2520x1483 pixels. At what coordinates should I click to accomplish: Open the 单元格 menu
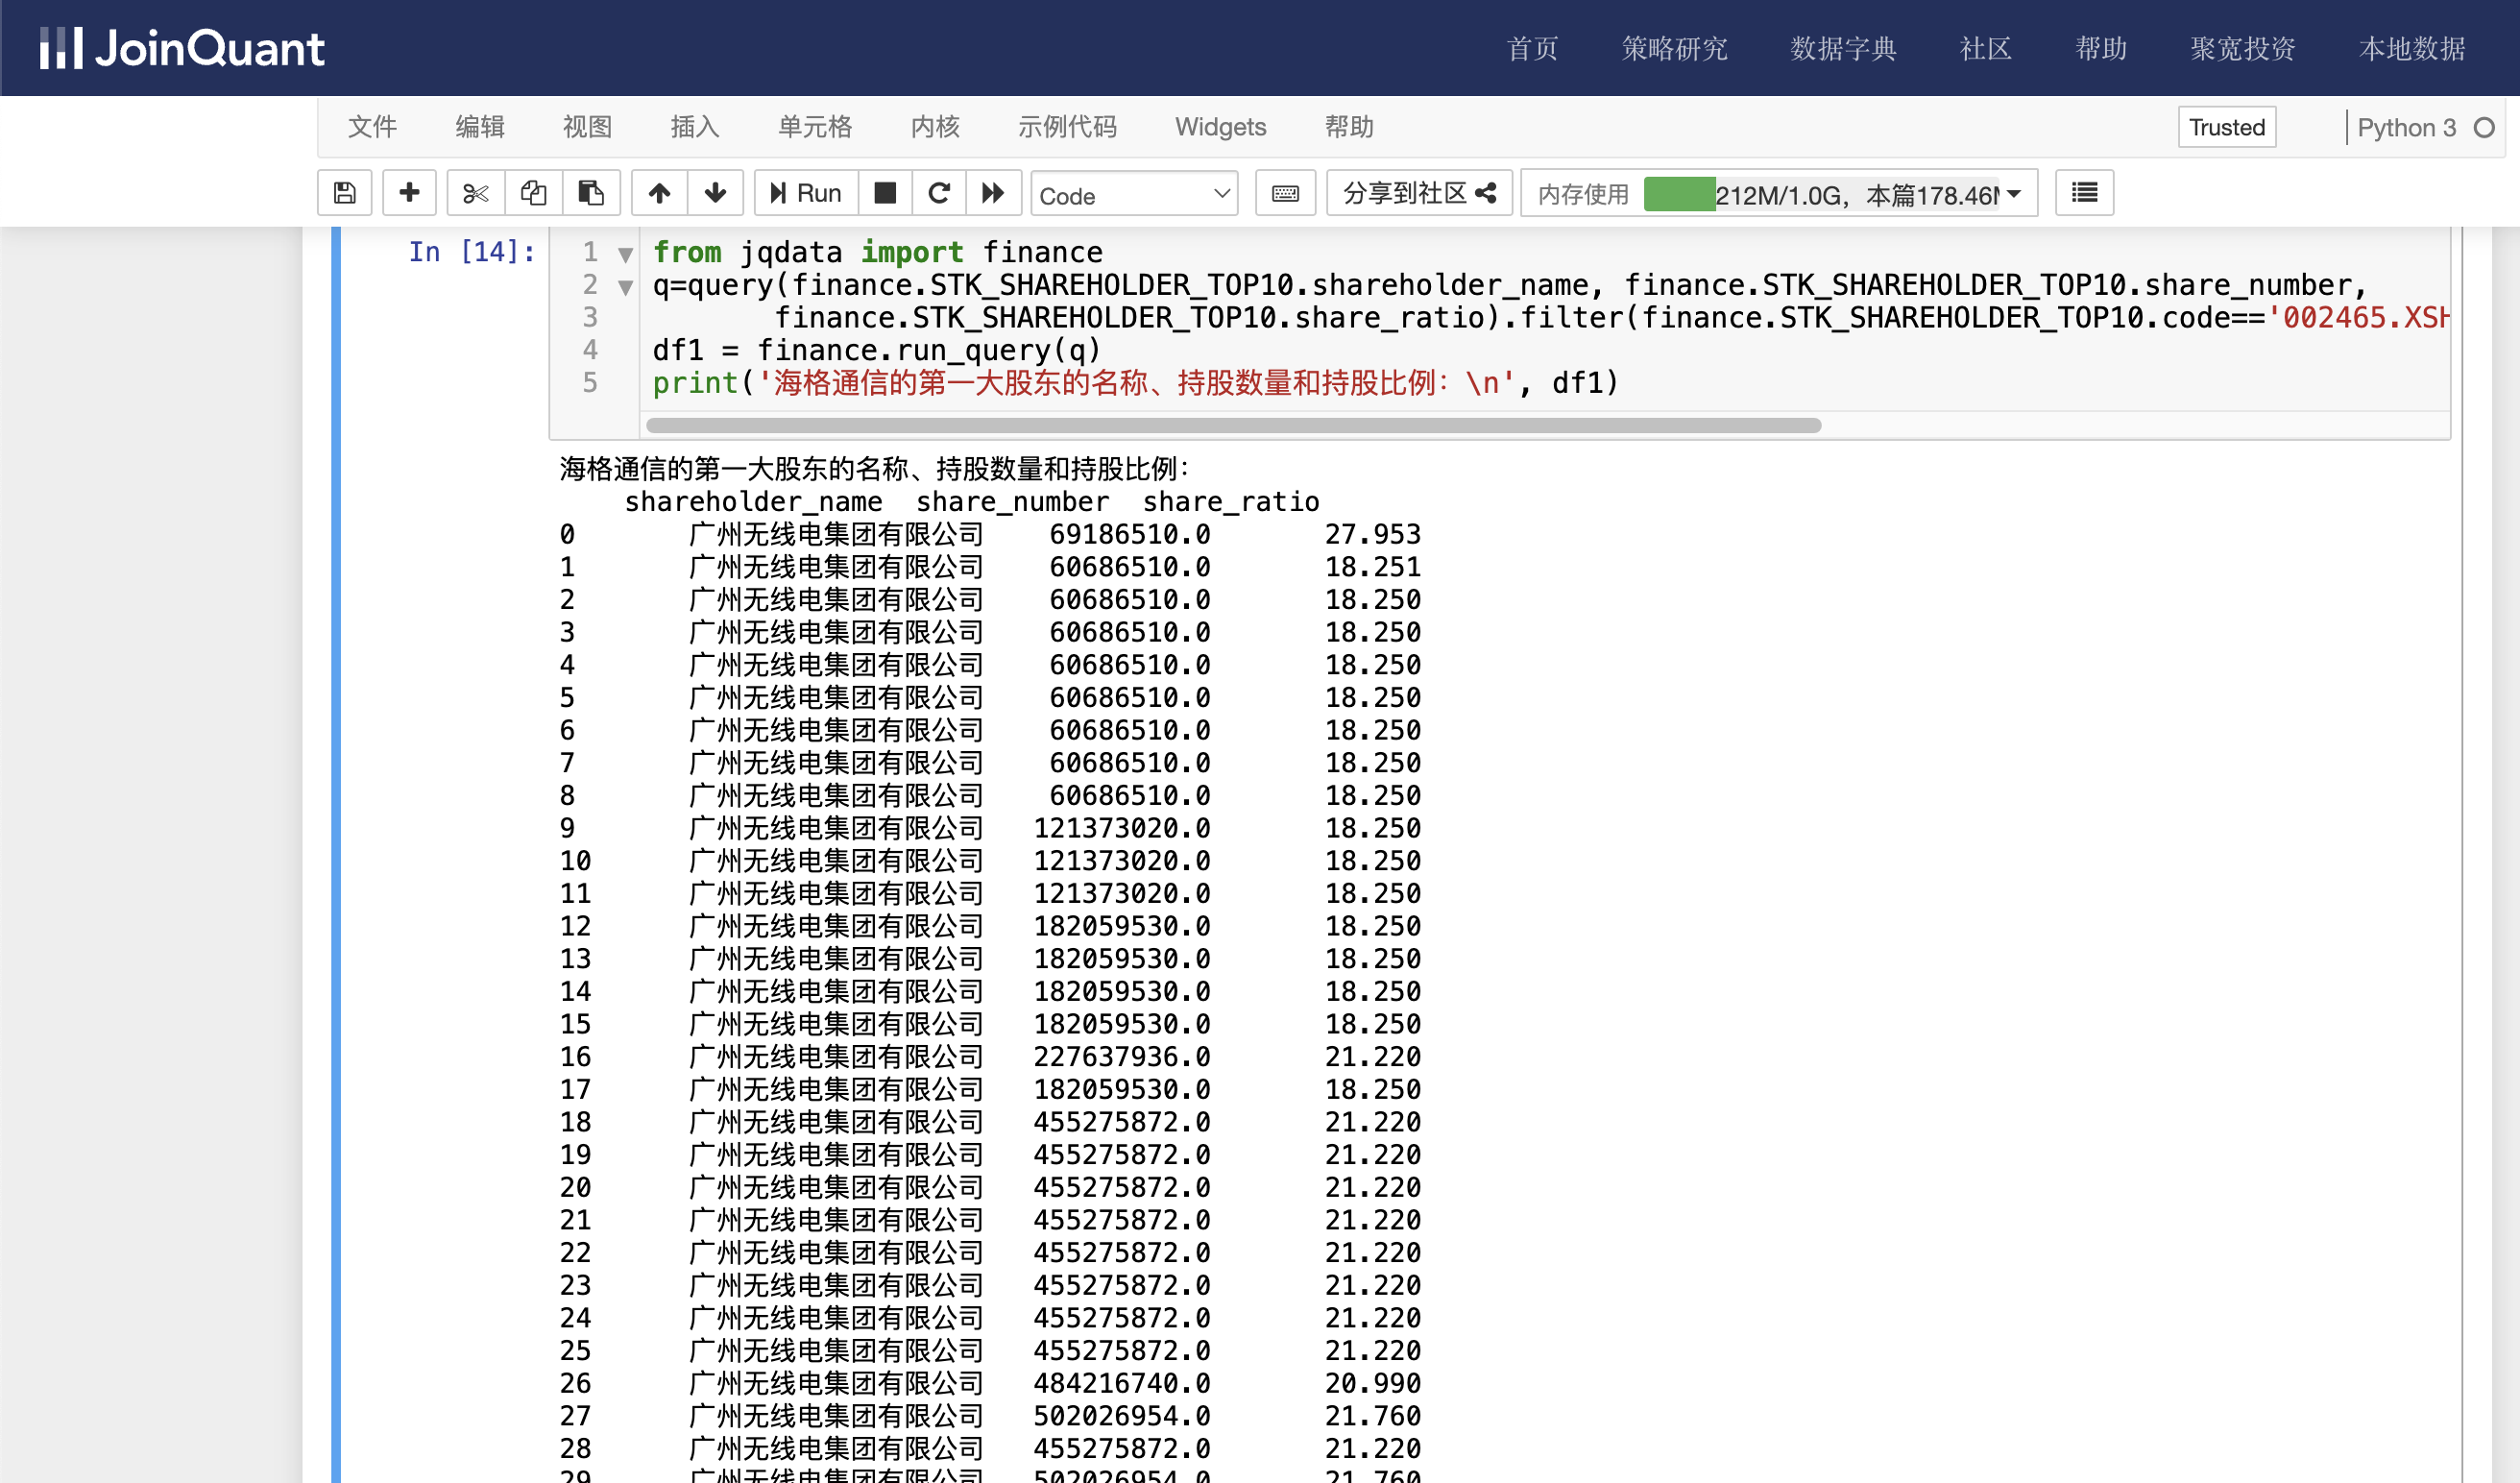coord(815,127)
